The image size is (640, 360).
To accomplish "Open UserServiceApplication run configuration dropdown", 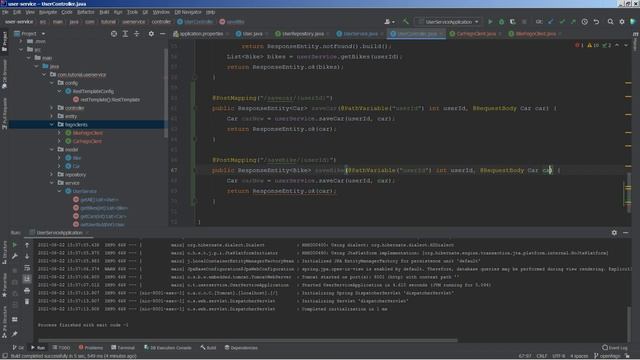I will point(448,22).
